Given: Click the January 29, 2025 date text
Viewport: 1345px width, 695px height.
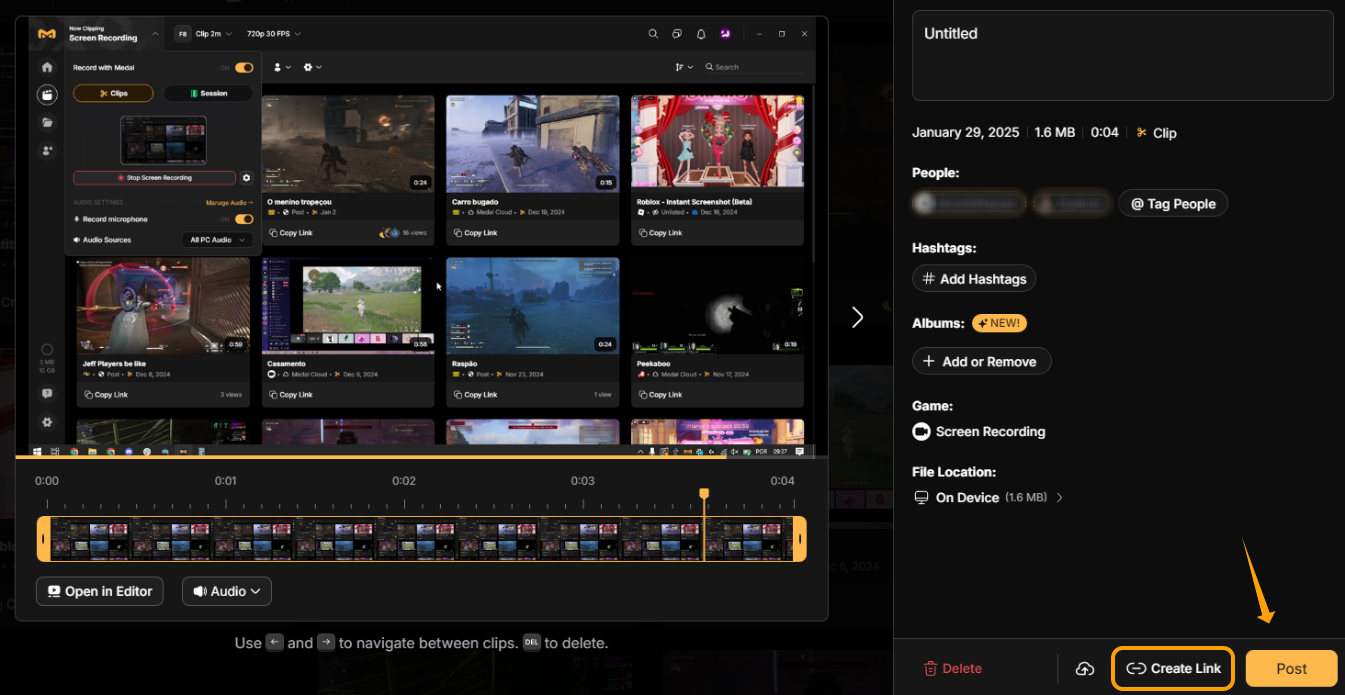Looking at the screenshot, I should pyautogui.click(x=965, y=133).
